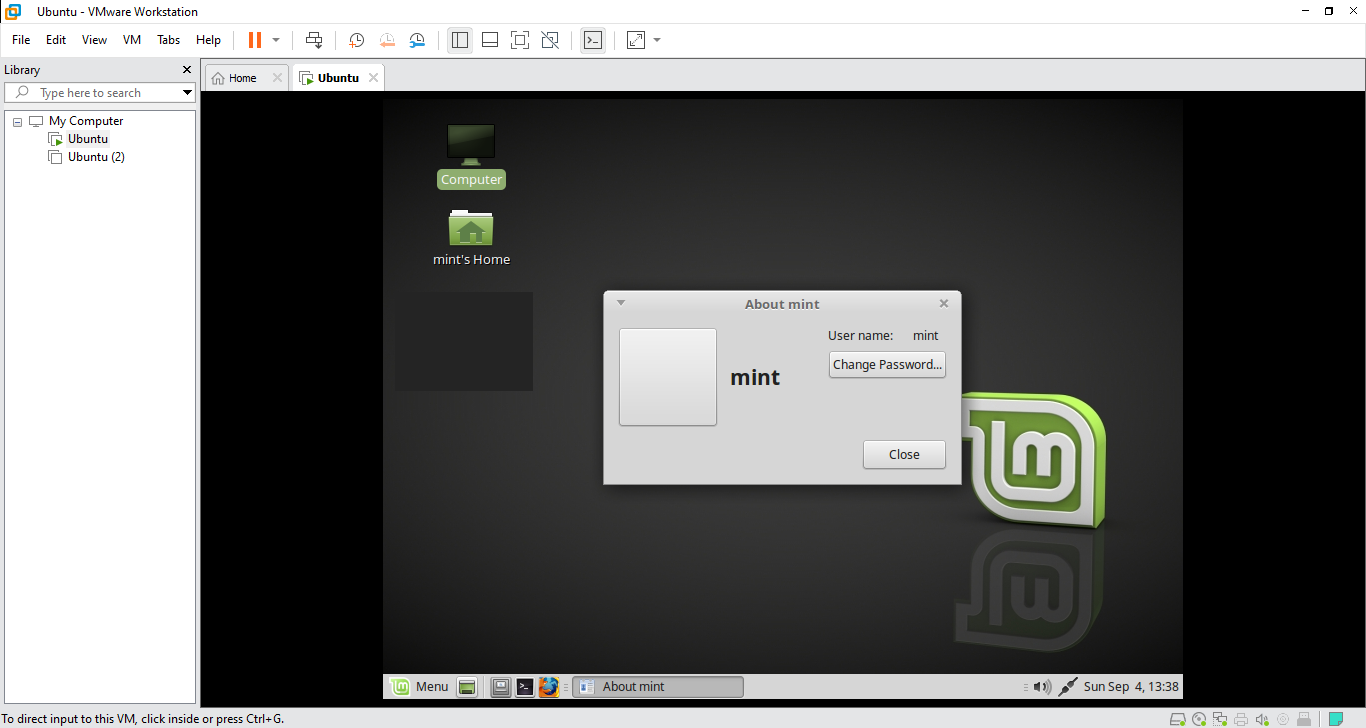Click the sound card status icon
Screen dimensions: 1366x728
[x=1262, y=719]
